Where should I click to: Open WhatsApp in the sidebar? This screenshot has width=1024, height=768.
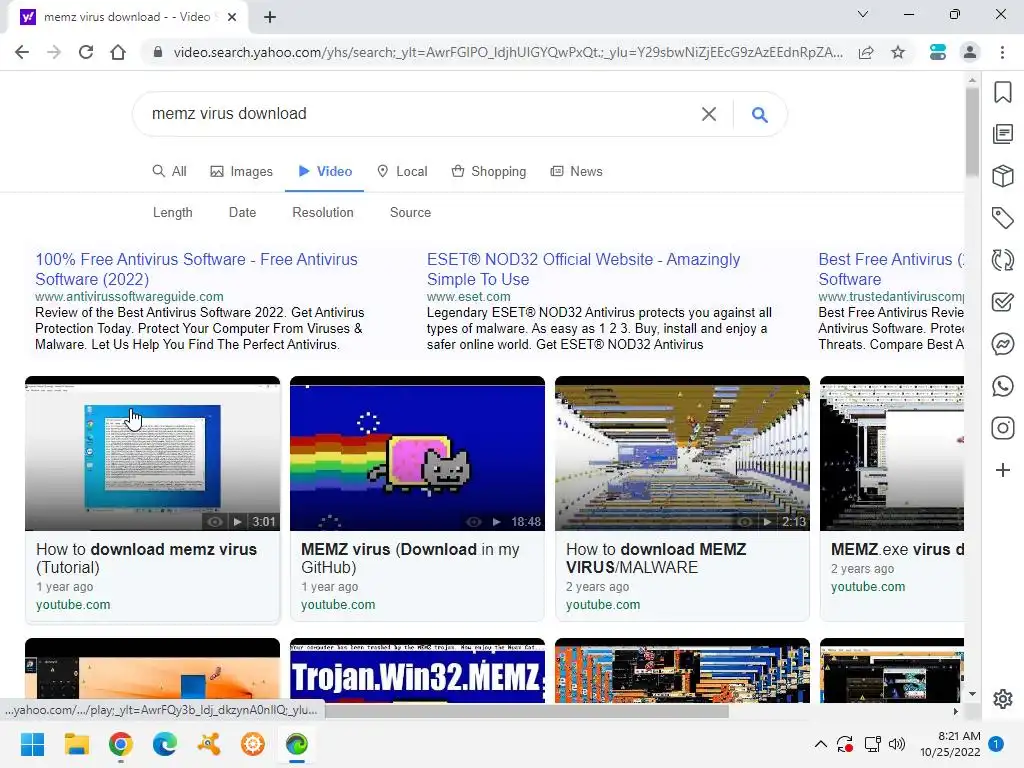click(1002, 386)
